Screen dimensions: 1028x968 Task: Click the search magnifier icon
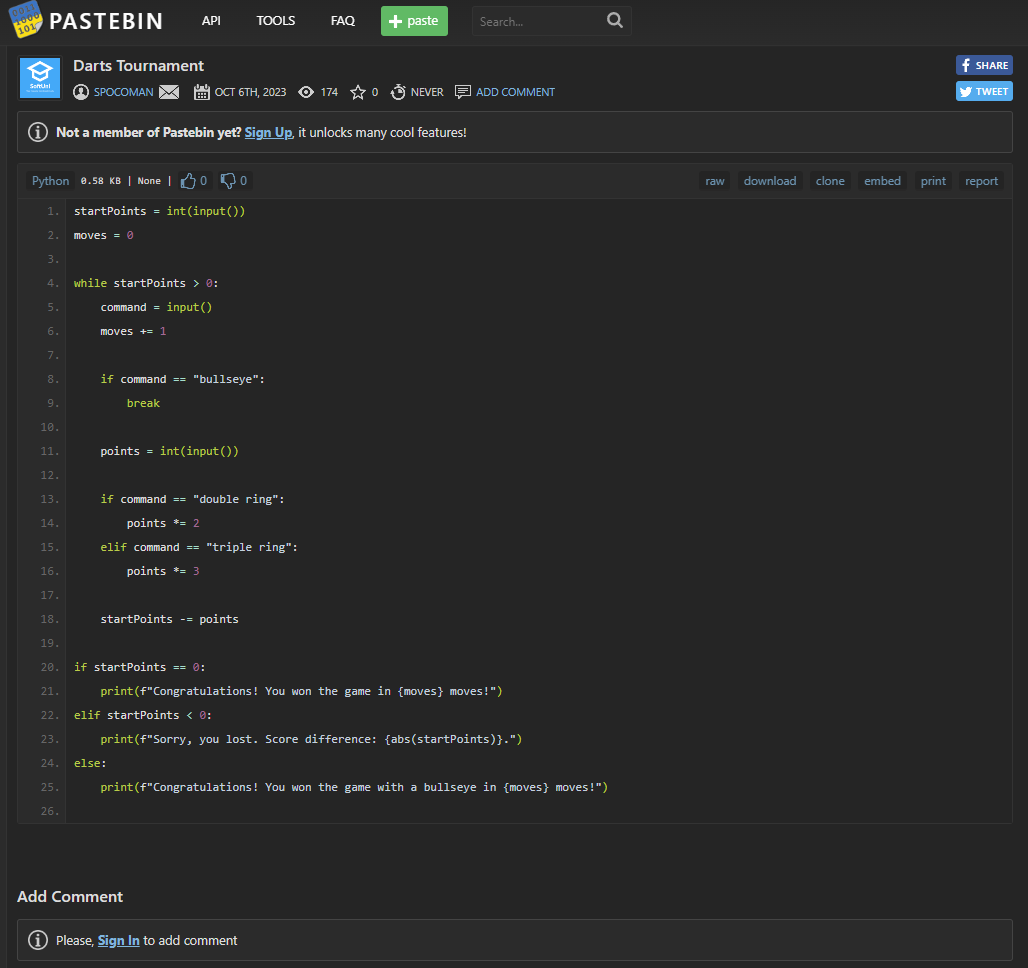(x=615, y=20)
